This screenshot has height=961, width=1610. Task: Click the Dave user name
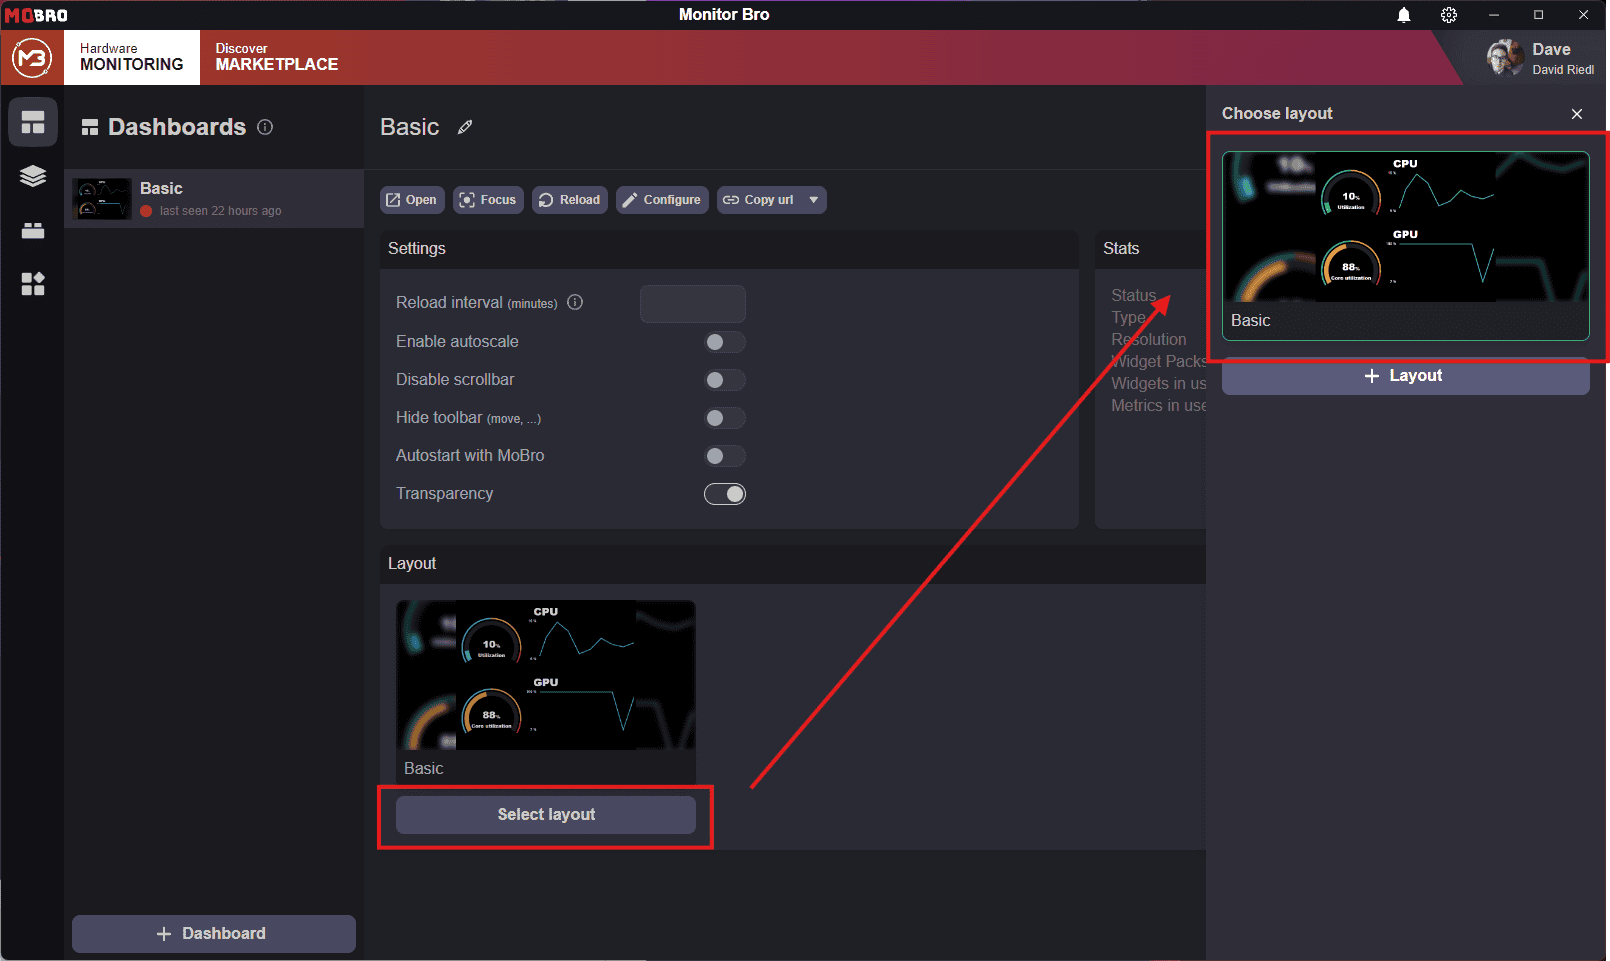[1551, 50]
